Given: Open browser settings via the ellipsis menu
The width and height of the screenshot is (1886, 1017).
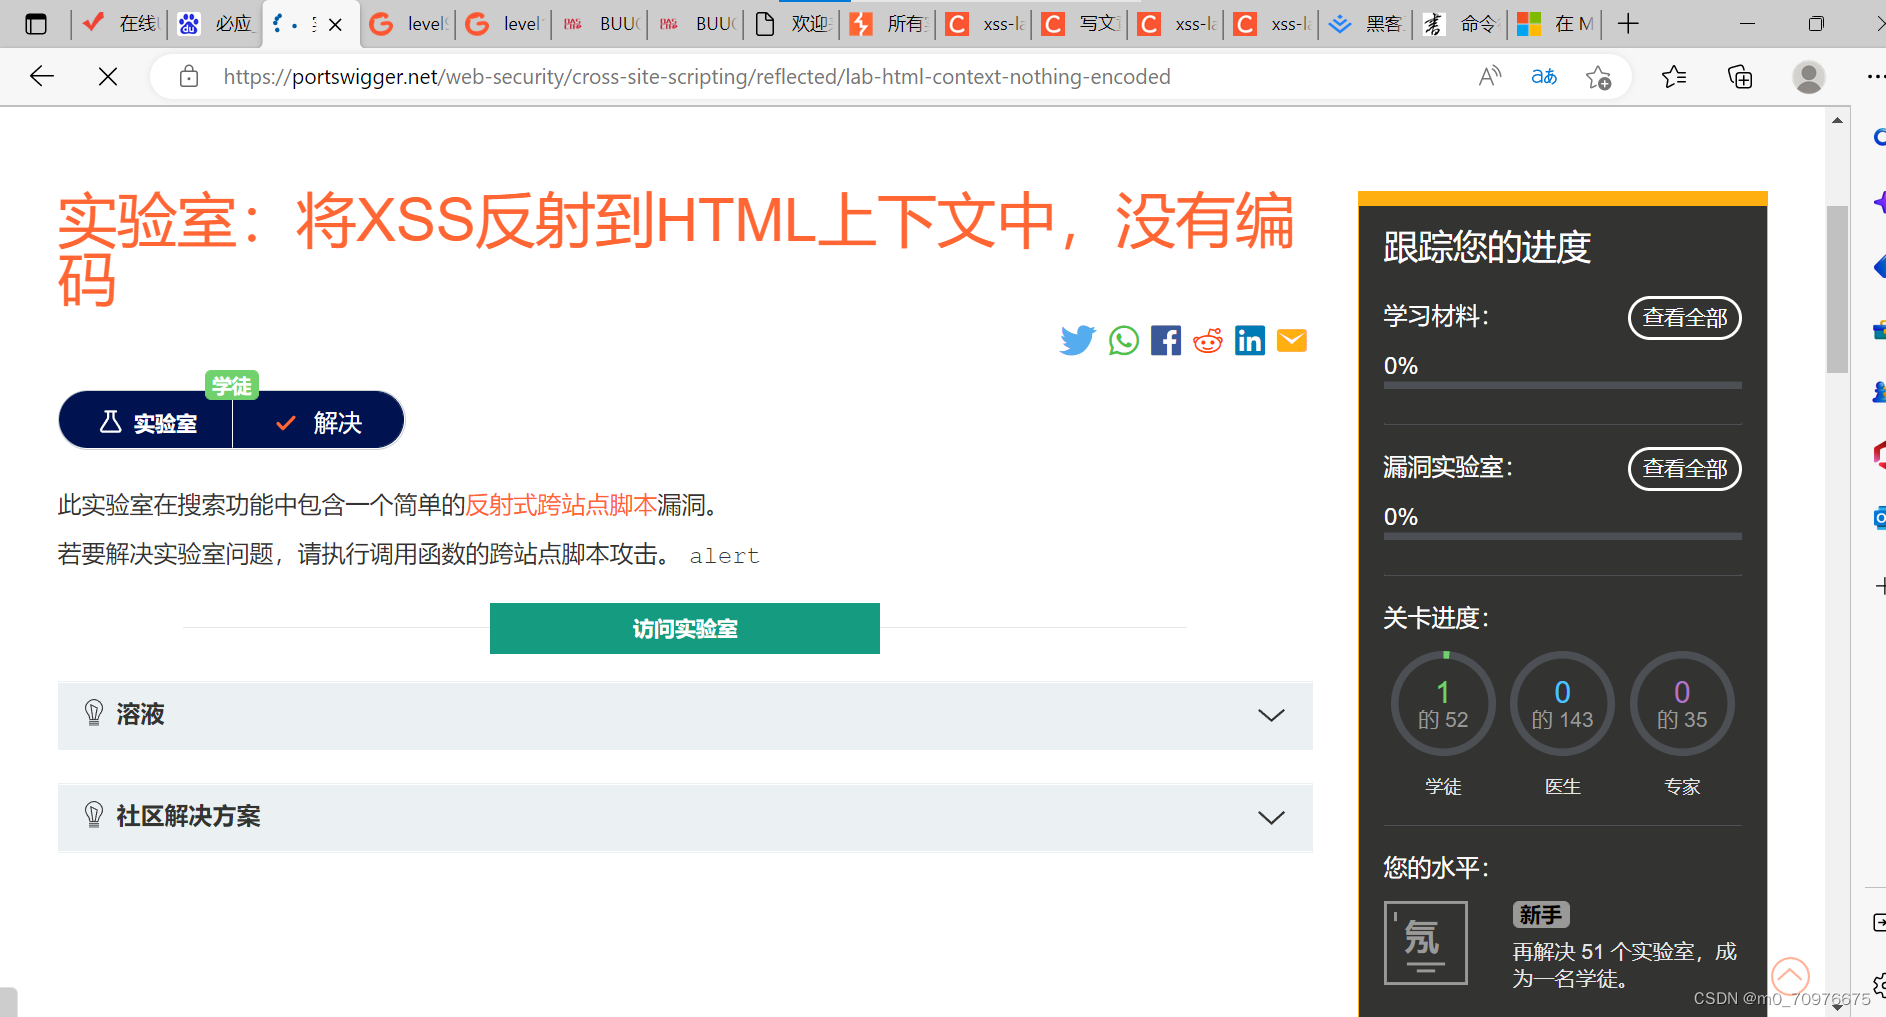Looking at the screenshot, I should click(1875, 76).
